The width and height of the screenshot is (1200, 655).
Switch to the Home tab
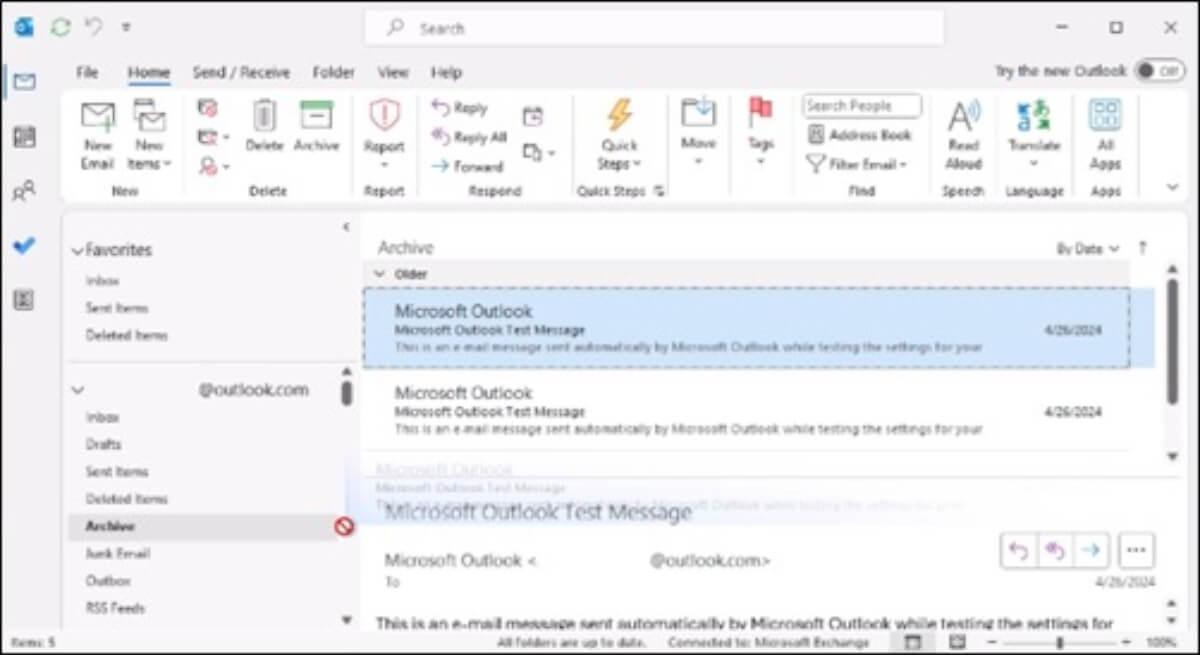click(x=149, y=72)
